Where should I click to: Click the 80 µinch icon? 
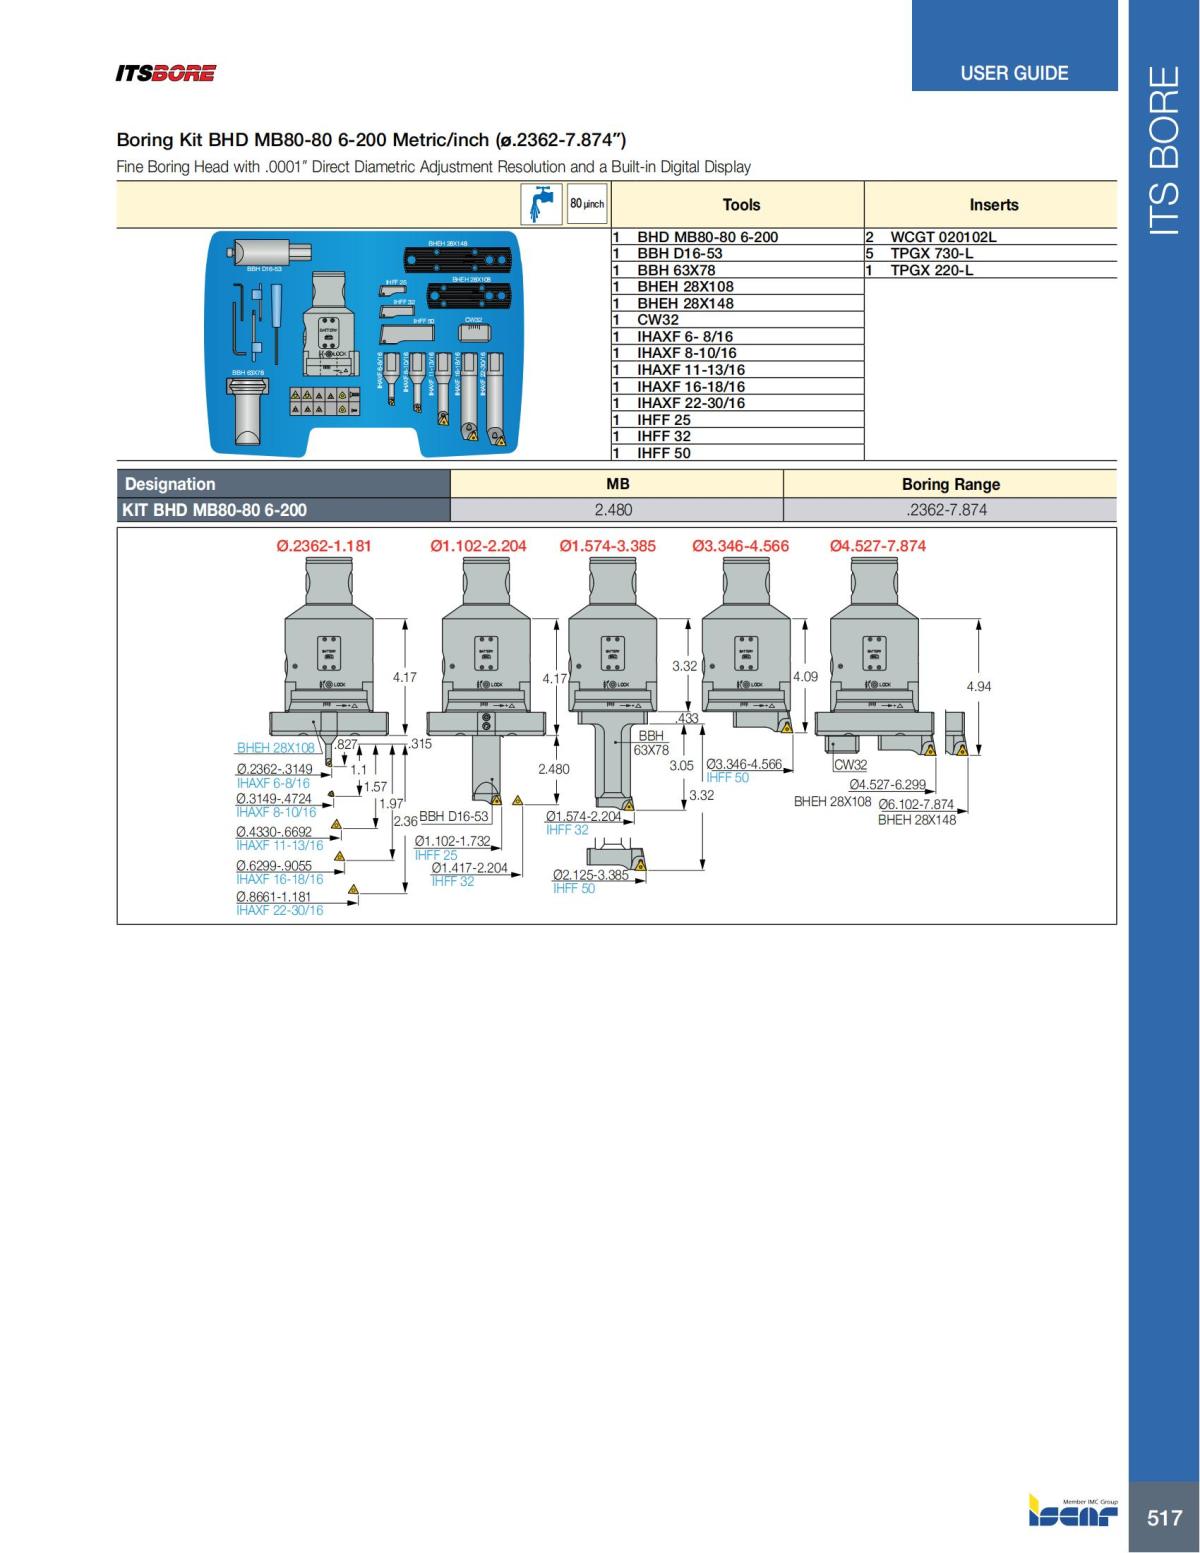coord(587,204)
